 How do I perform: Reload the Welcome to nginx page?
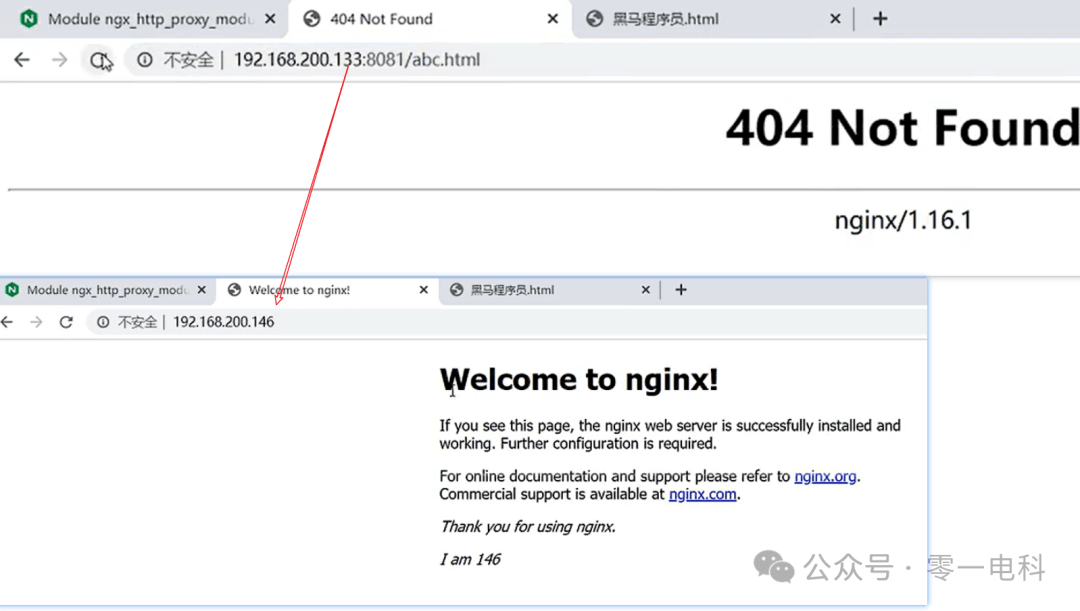point(66,322)
